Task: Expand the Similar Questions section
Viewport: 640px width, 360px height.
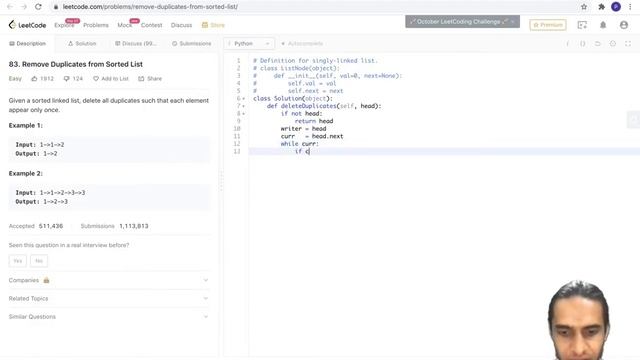Action: tap(109, 317)
